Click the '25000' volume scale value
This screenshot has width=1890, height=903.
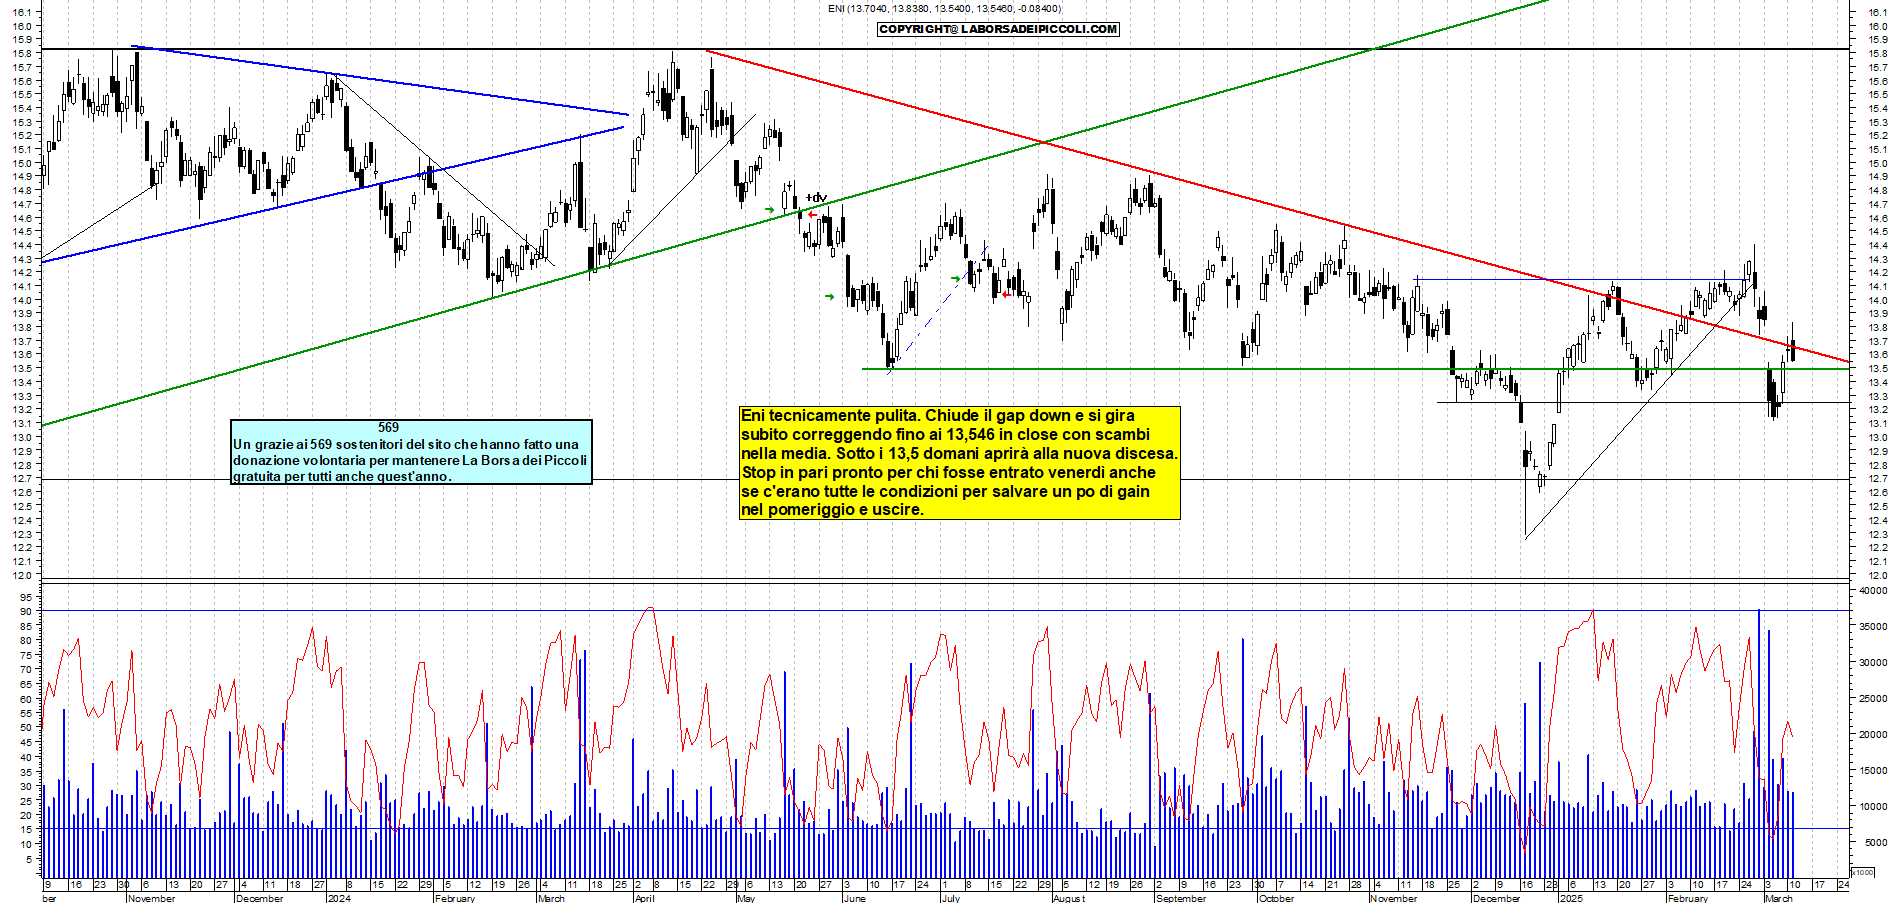pyautogui.click(x=1873, y=699)
